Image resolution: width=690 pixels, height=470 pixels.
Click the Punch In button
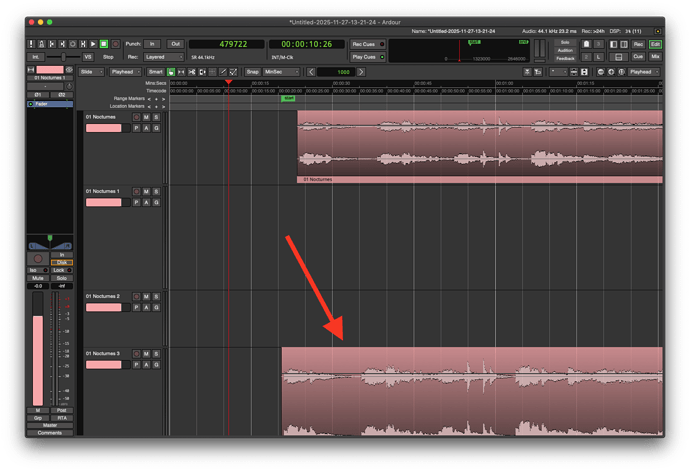click(x=151, y=44)
